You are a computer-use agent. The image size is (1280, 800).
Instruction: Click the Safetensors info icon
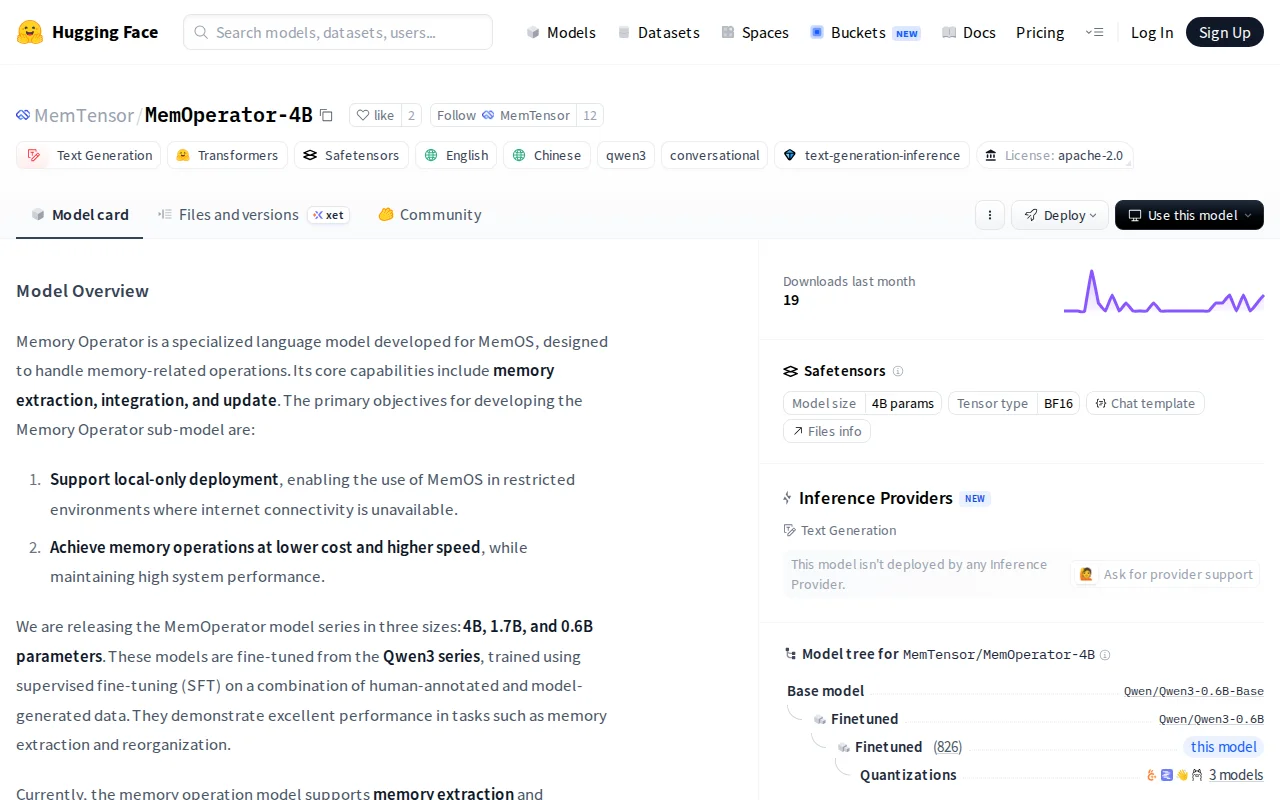coord(898,371)
